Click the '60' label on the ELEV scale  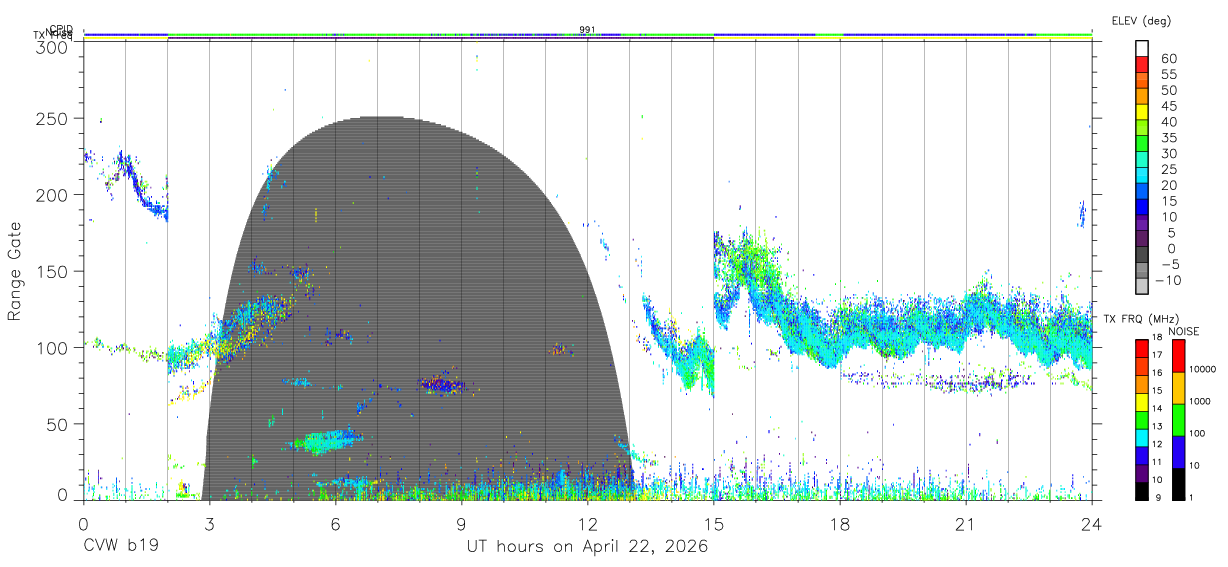(x=1168, y=58)
